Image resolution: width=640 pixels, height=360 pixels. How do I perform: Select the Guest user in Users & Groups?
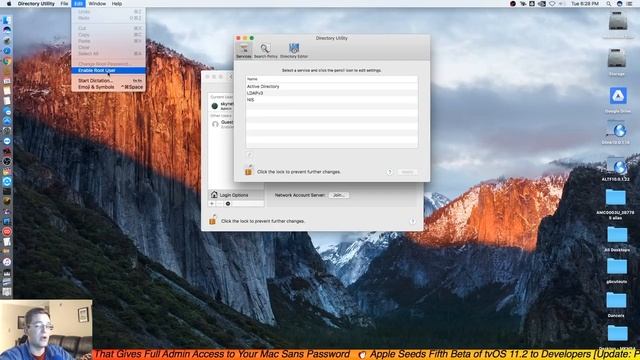(221, 124)
